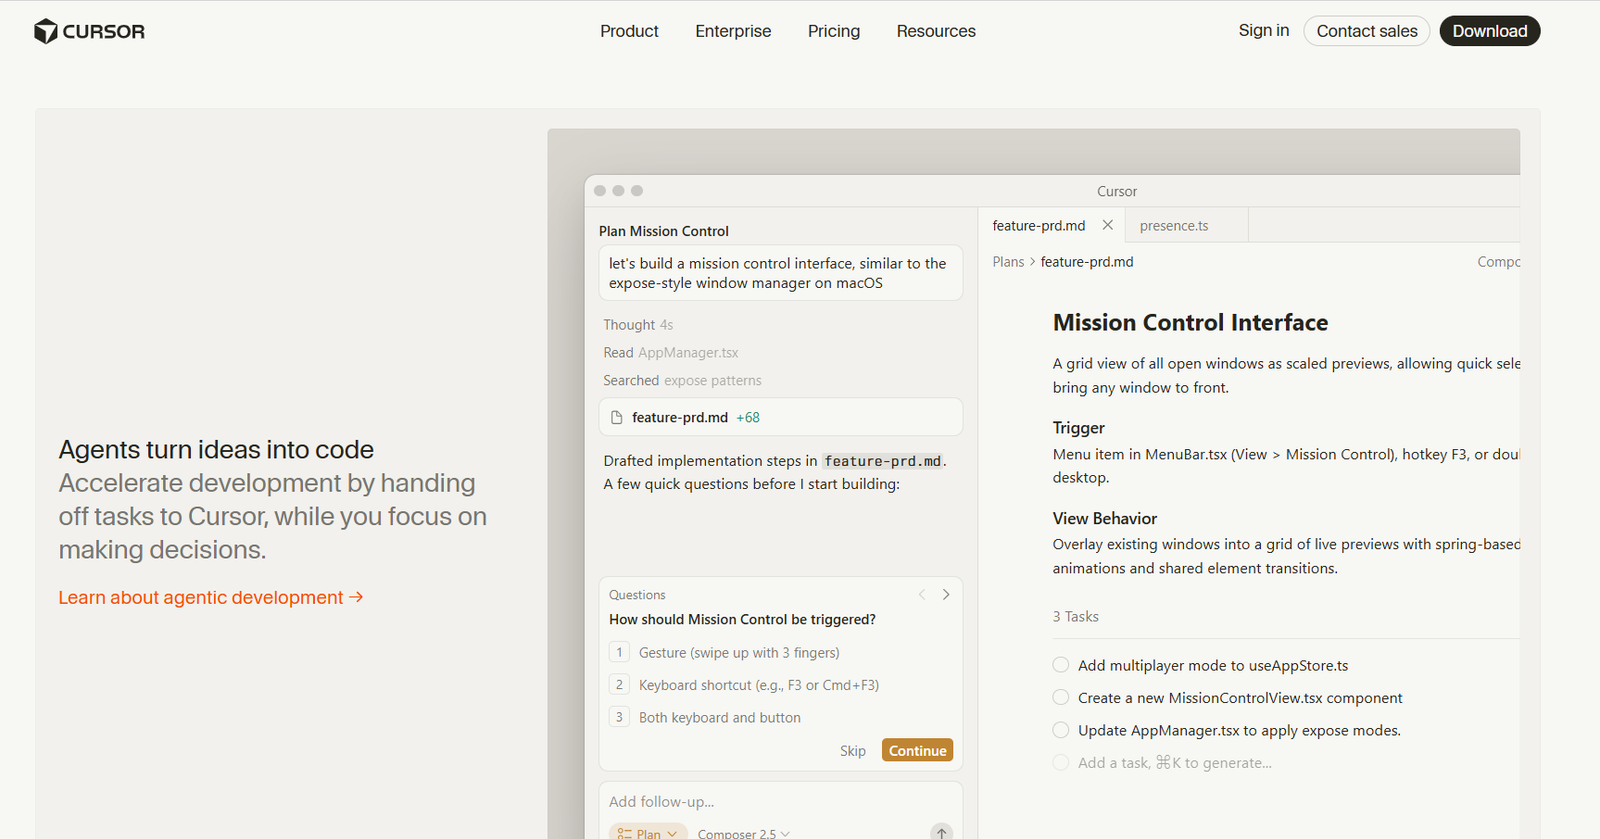The width and height of the screenshot is (1600, 839).
Task: Go to the Pricing page
Action: click(834, 31)
